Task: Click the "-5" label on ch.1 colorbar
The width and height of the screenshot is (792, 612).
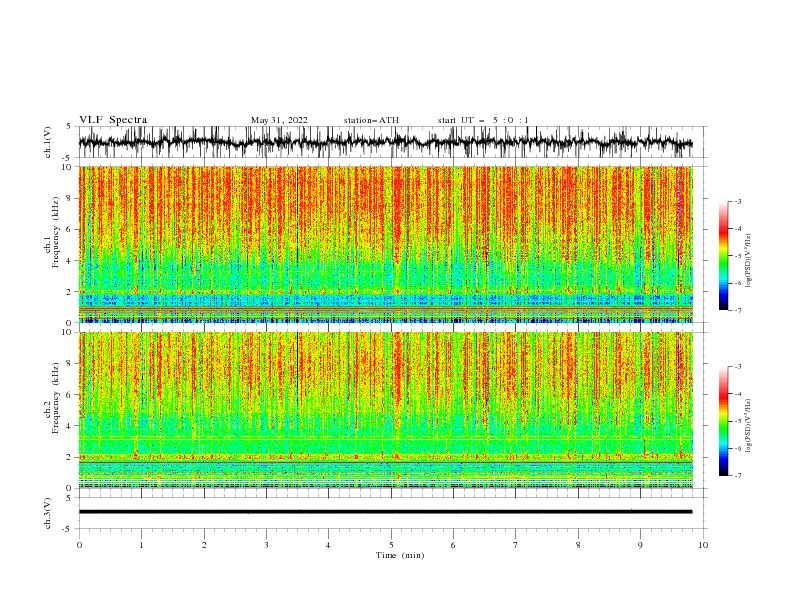Action: (738, 256)
